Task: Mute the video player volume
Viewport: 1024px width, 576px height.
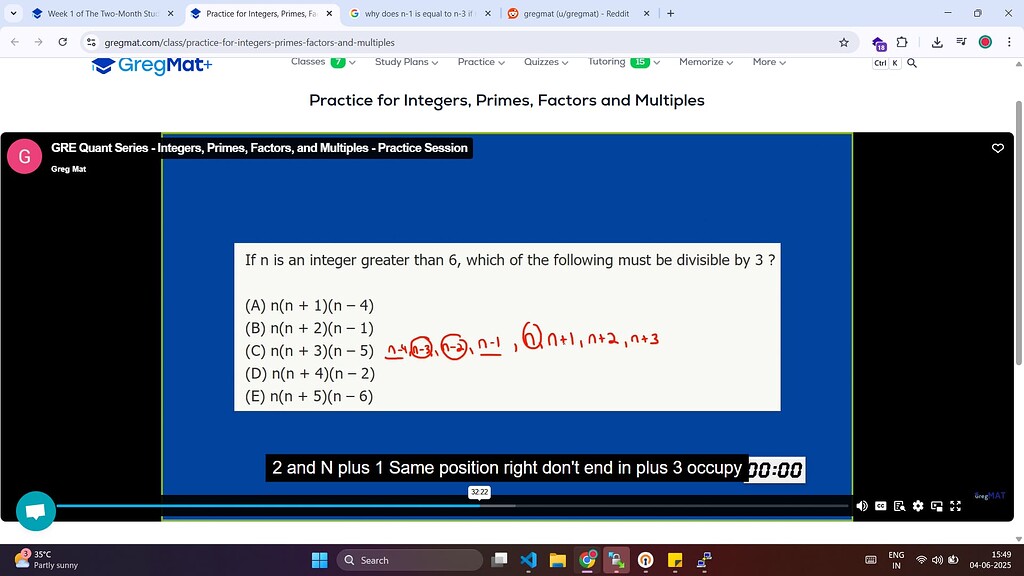Action: [862, 506]
